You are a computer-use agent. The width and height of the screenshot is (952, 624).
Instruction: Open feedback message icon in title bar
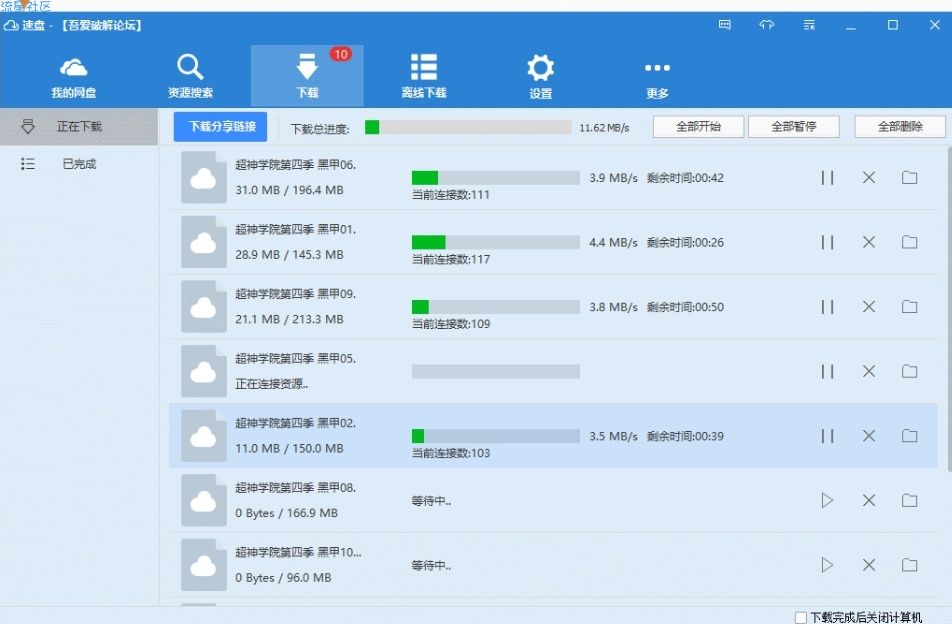click(x=724, y=25)
